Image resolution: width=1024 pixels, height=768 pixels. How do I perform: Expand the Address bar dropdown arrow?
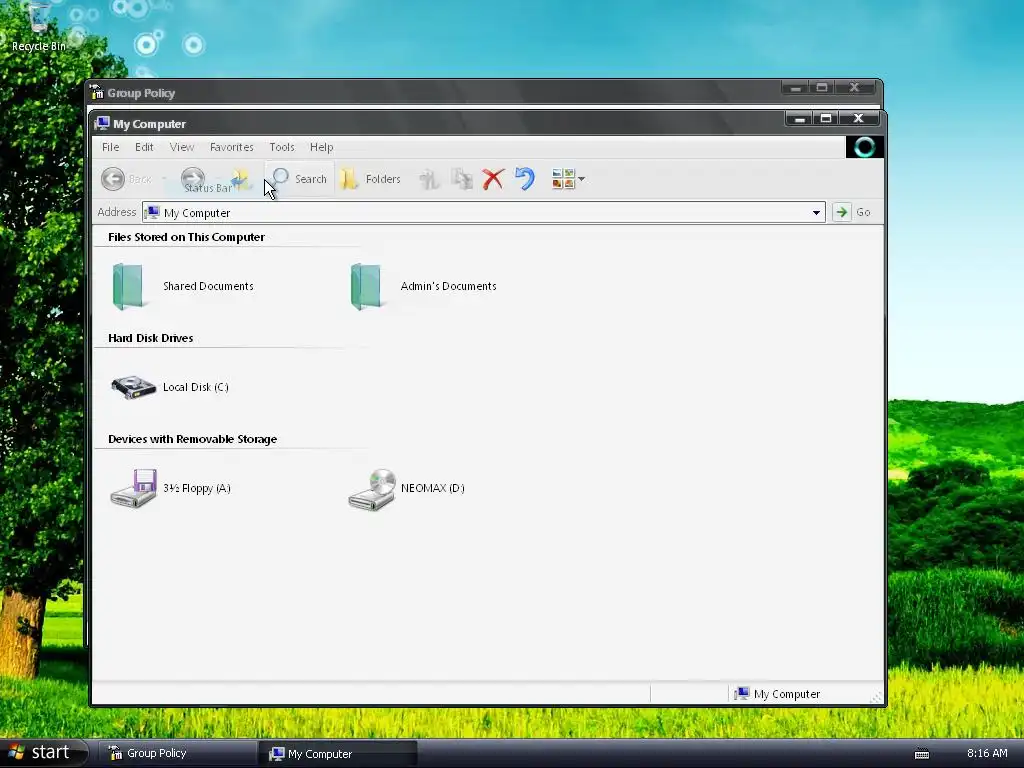816,212
